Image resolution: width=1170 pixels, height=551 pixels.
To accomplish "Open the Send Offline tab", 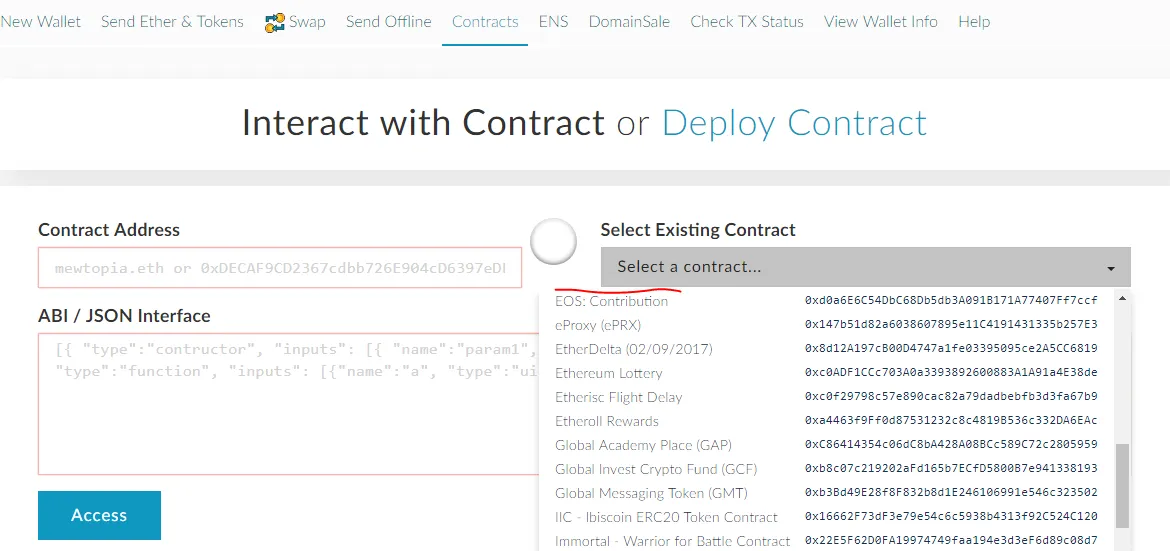I will click(389, 22).
